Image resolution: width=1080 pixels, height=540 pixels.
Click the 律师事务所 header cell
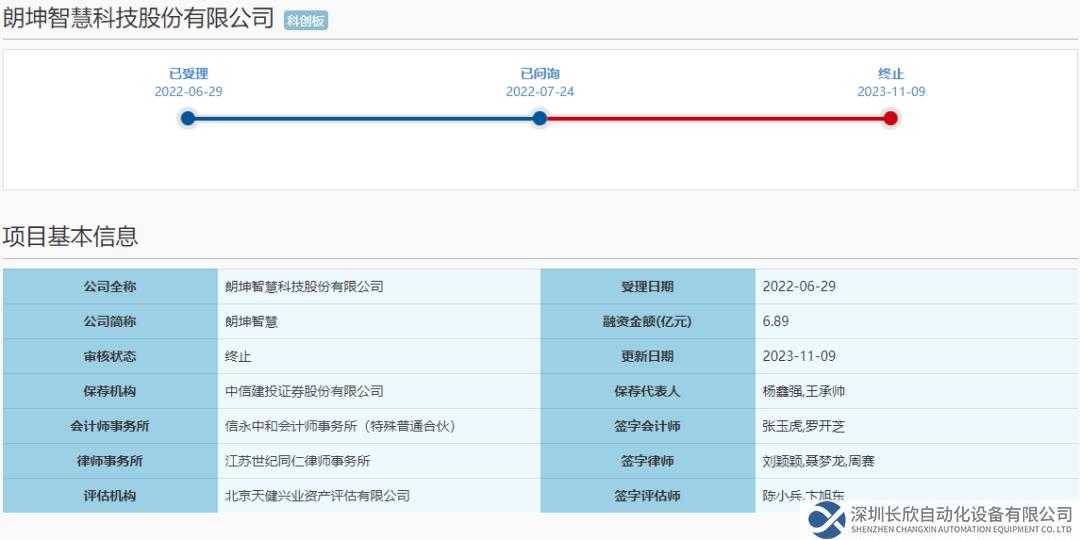110,461
